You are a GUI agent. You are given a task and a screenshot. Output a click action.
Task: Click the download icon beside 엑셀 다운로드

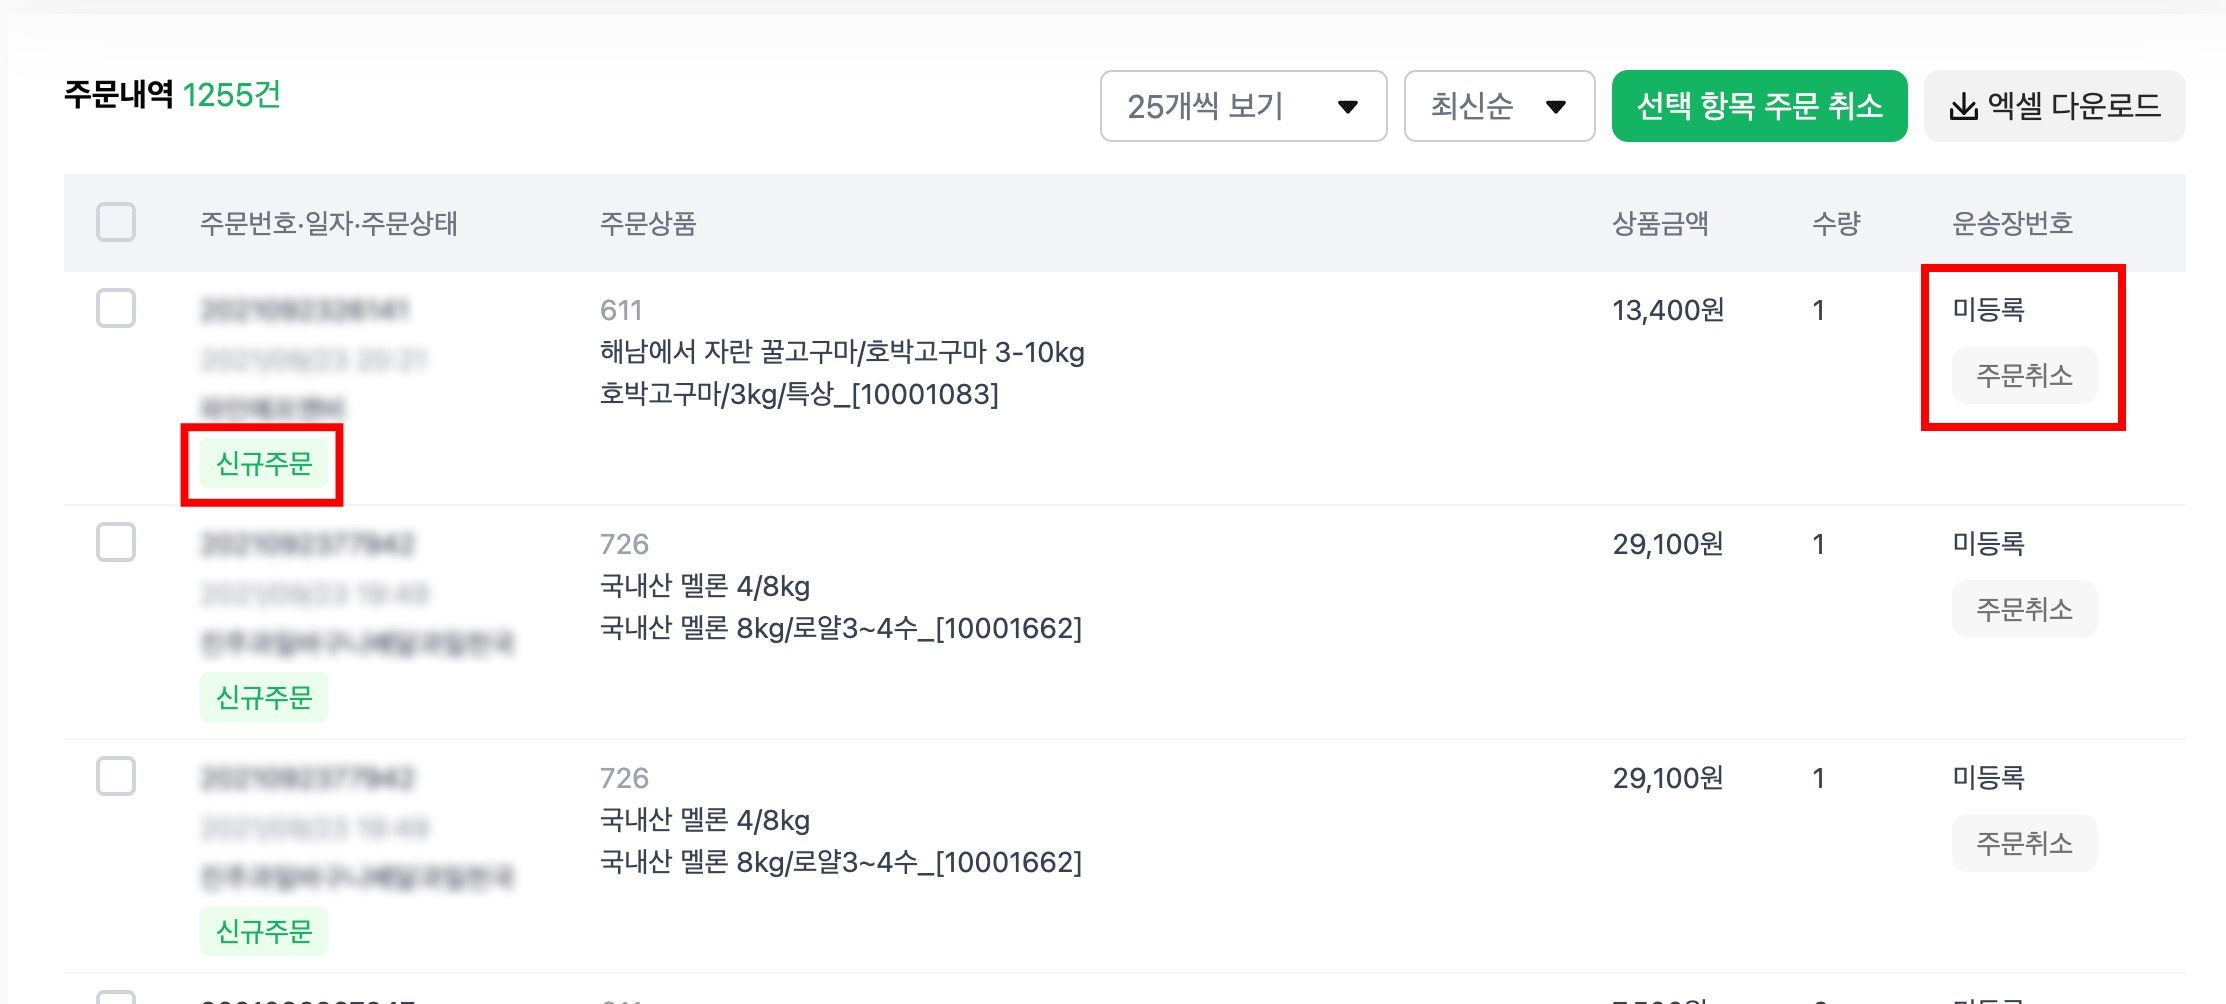(1963, 106)
